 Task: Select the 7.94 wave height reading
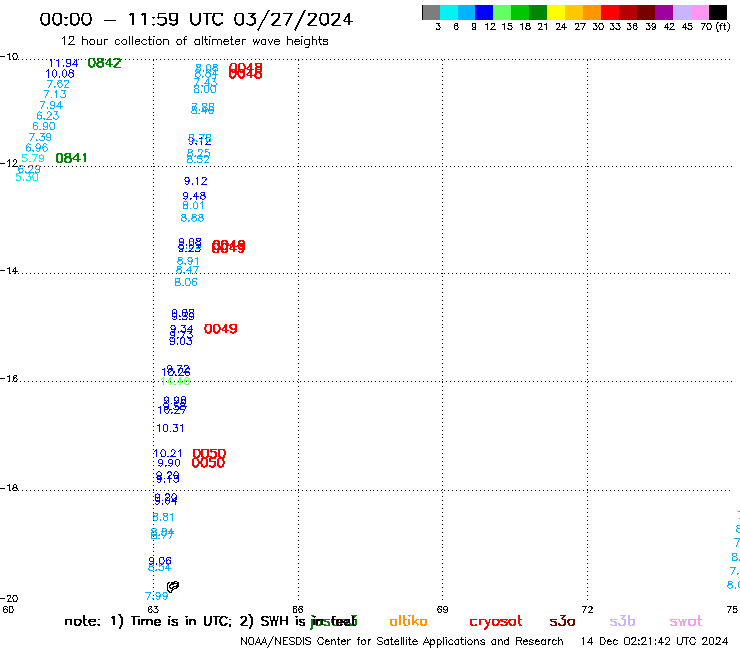(x=51, y=105)
